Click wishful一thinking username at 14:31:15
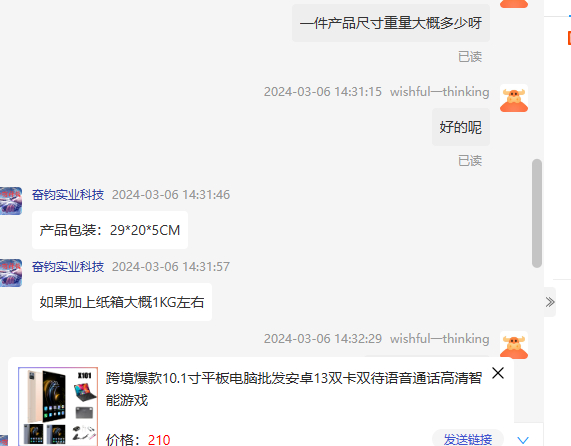Image resolution: width=571 pixels, height=446 pixels. point(440,92)
